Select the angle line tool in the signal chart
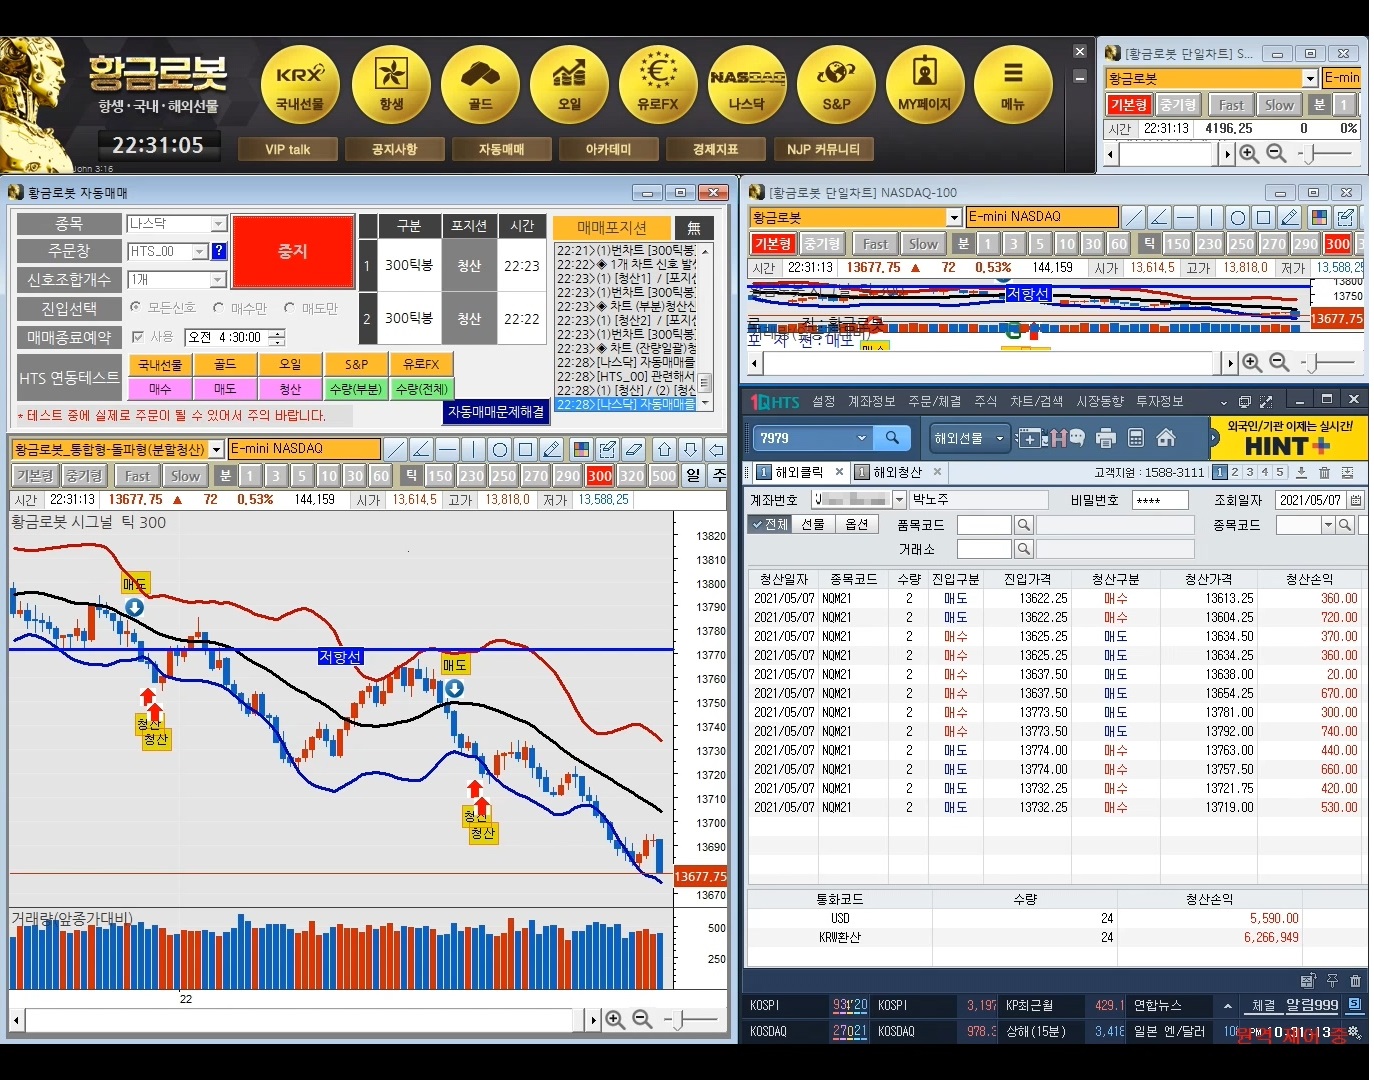 point(421,449)
